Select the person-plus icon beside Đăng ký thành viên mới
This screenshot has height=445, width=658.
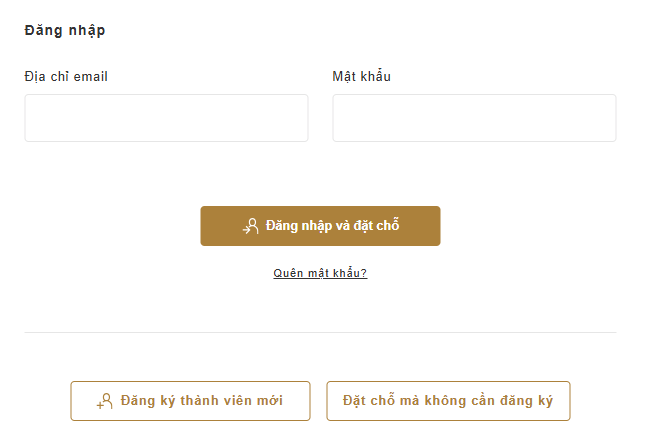point(105,401)
